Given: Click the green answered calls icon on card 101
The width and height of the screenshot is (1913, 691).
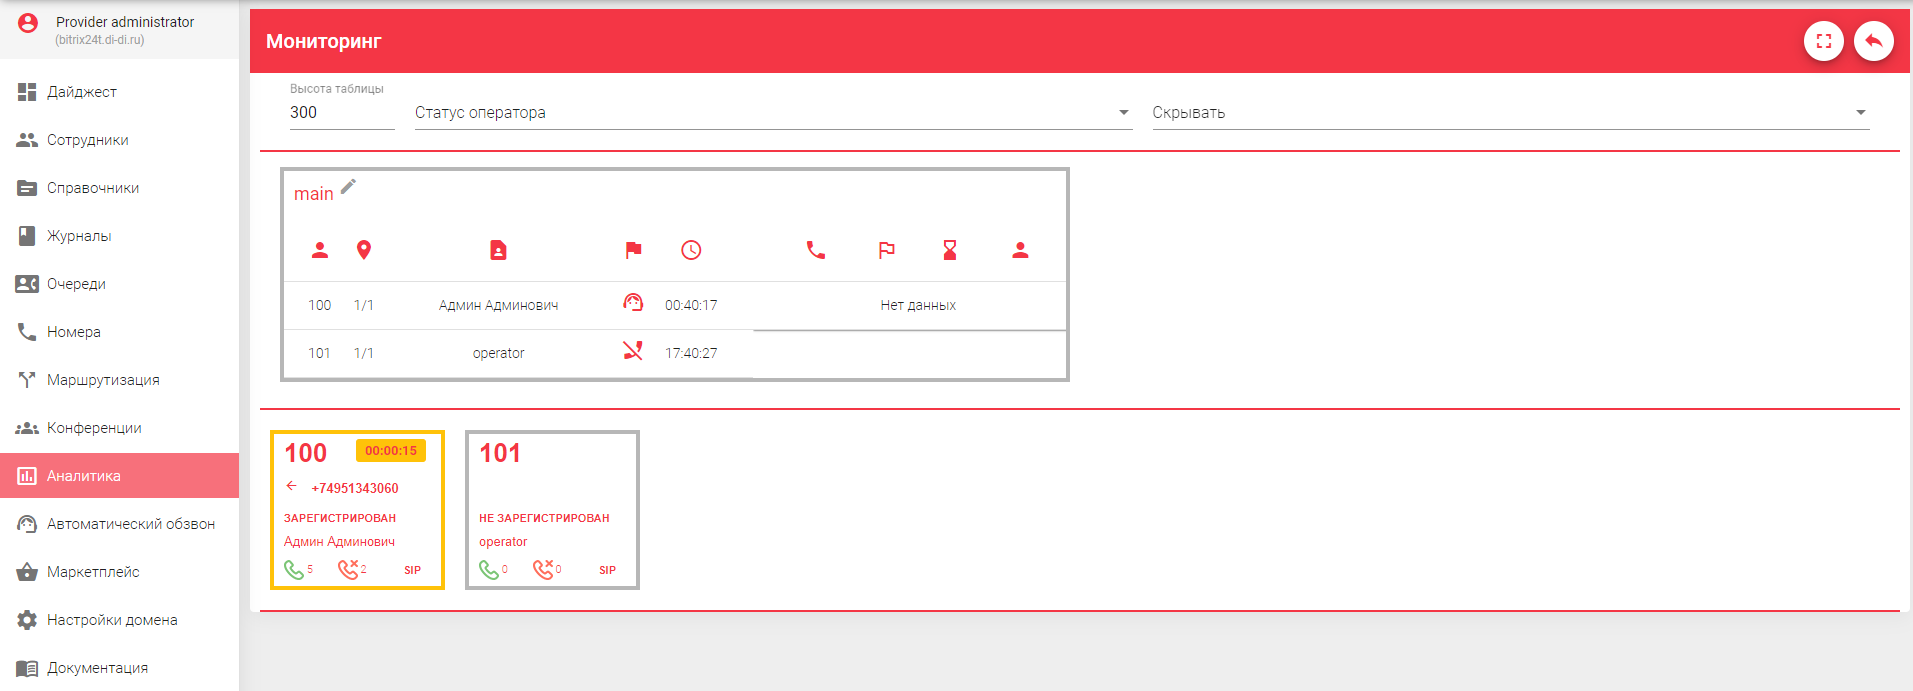Looking at the screenshot, I should [488, 570].
